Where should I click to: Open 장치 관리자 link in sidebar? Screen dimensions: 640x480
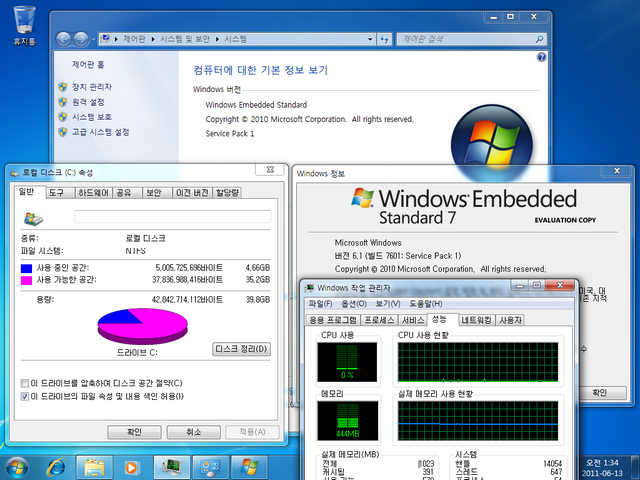pyautogui.click(x=92, y=87)
